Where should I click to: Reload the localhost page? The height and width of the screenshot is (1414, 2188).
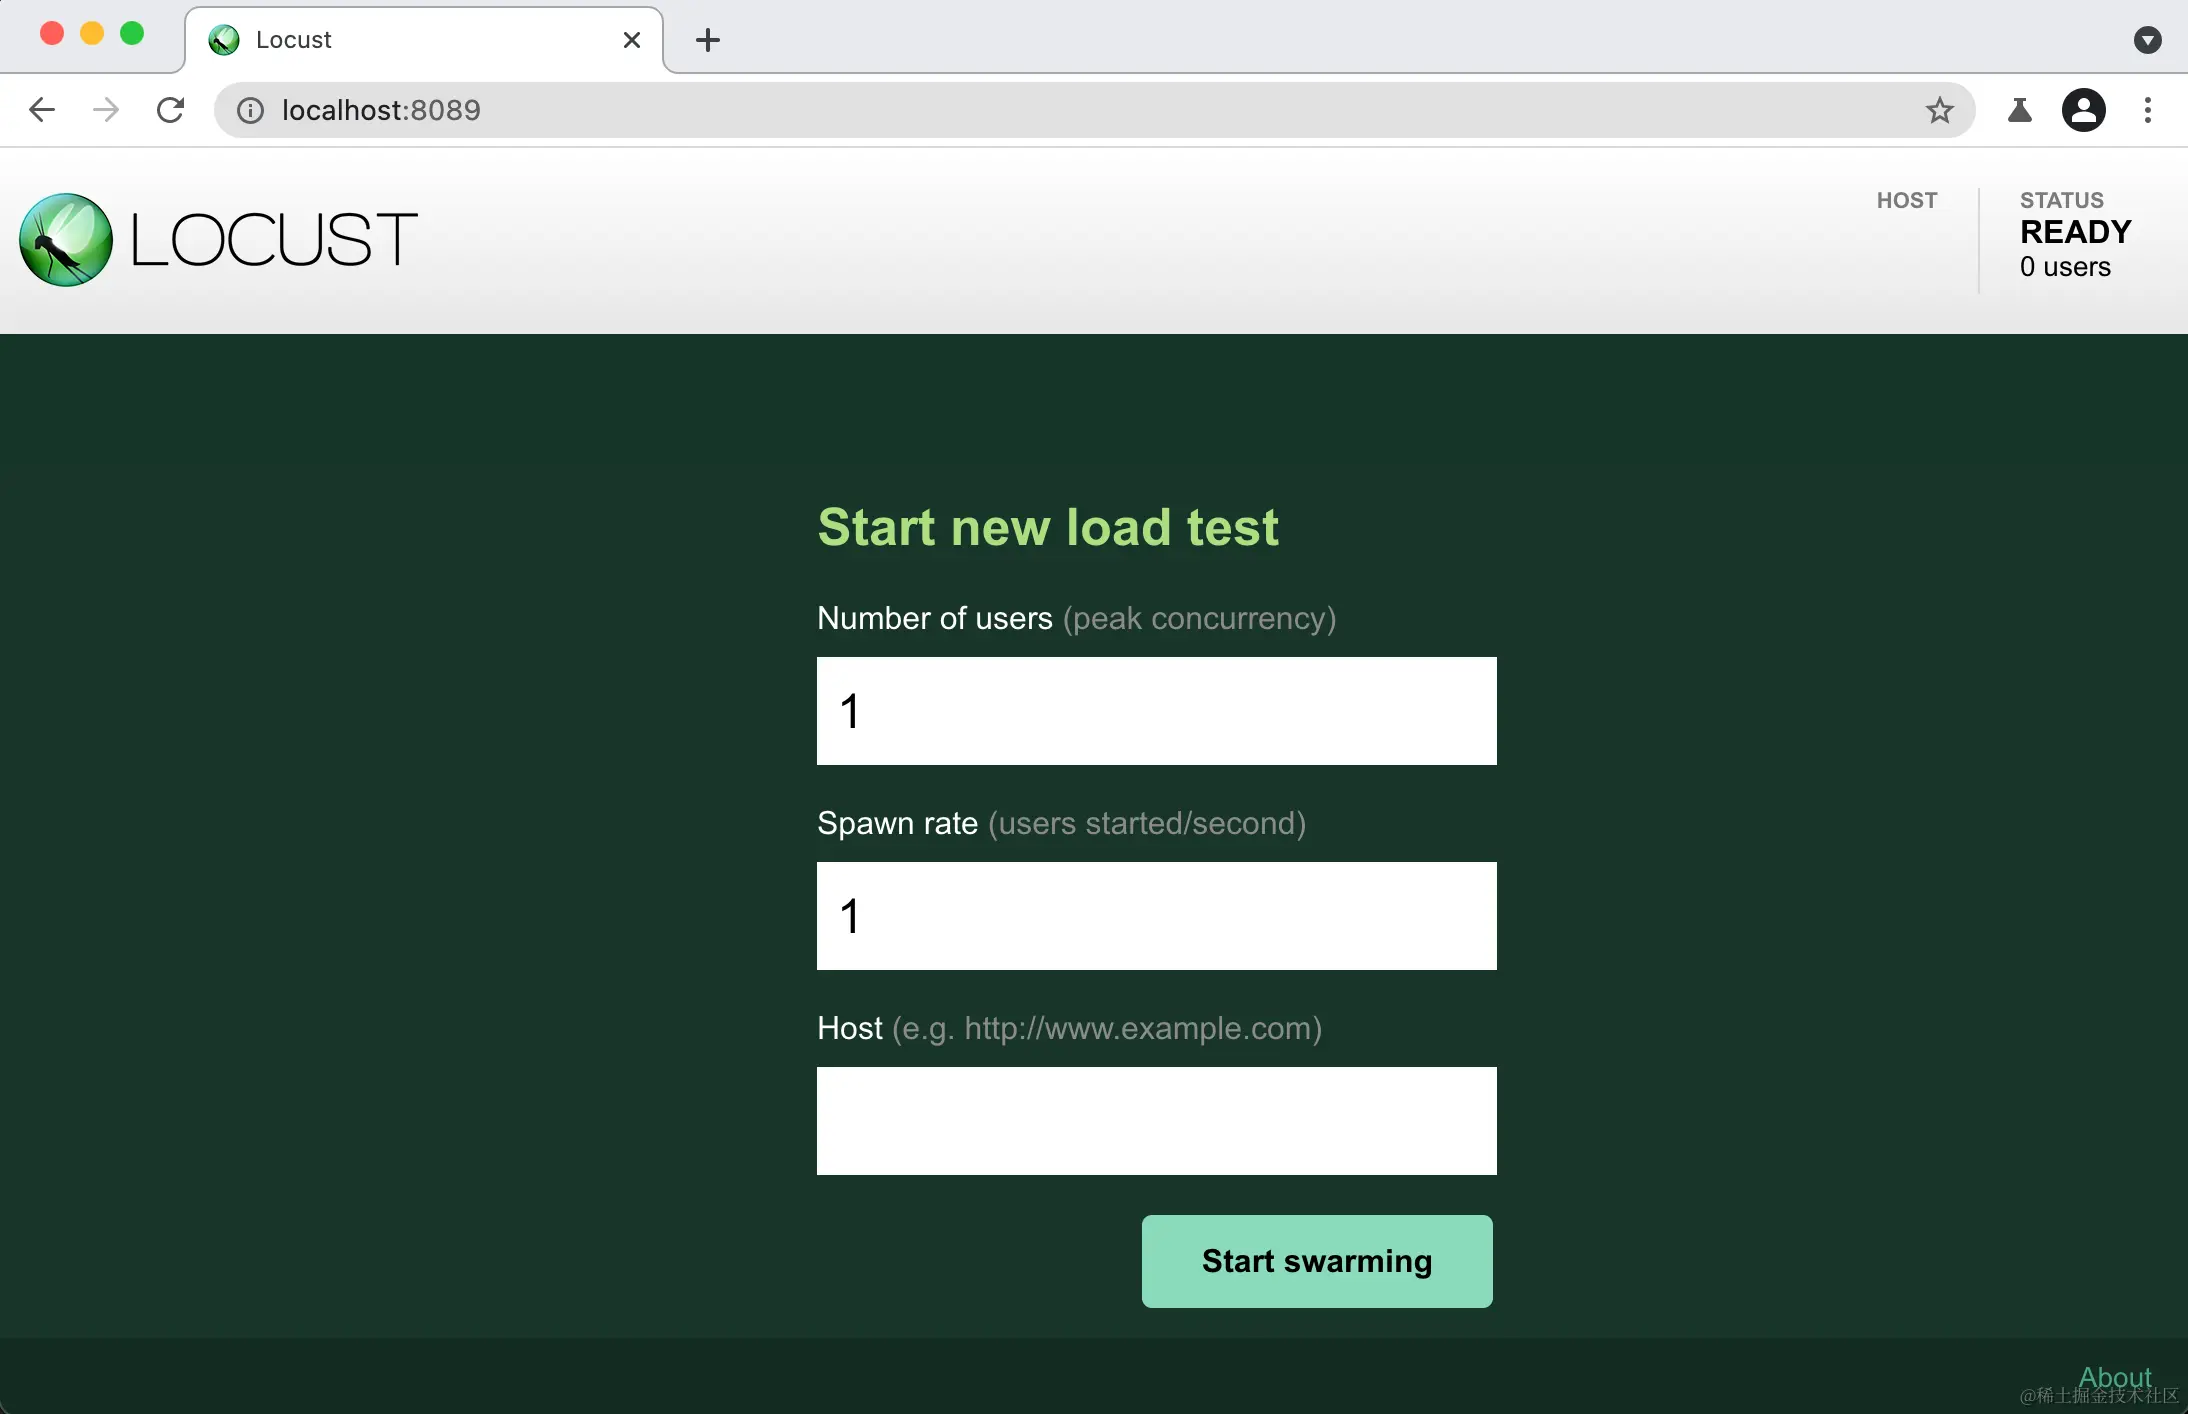[171, 110]
